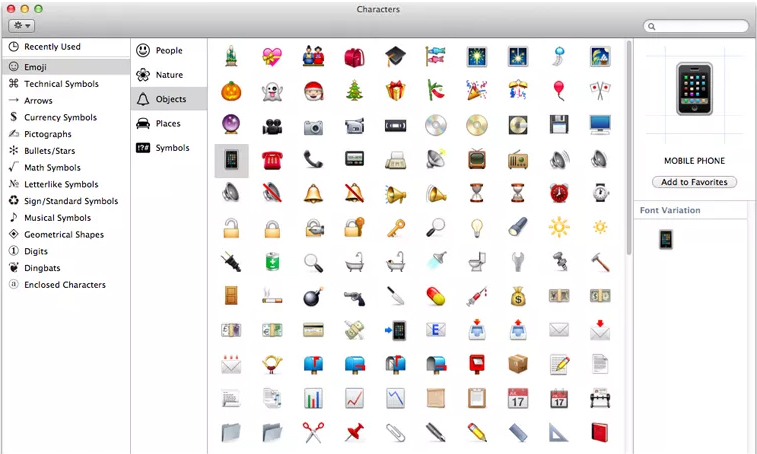Select the muted bell with slash emoji
The width and height of the screenshot is (757, 454).
click(354, 193)
